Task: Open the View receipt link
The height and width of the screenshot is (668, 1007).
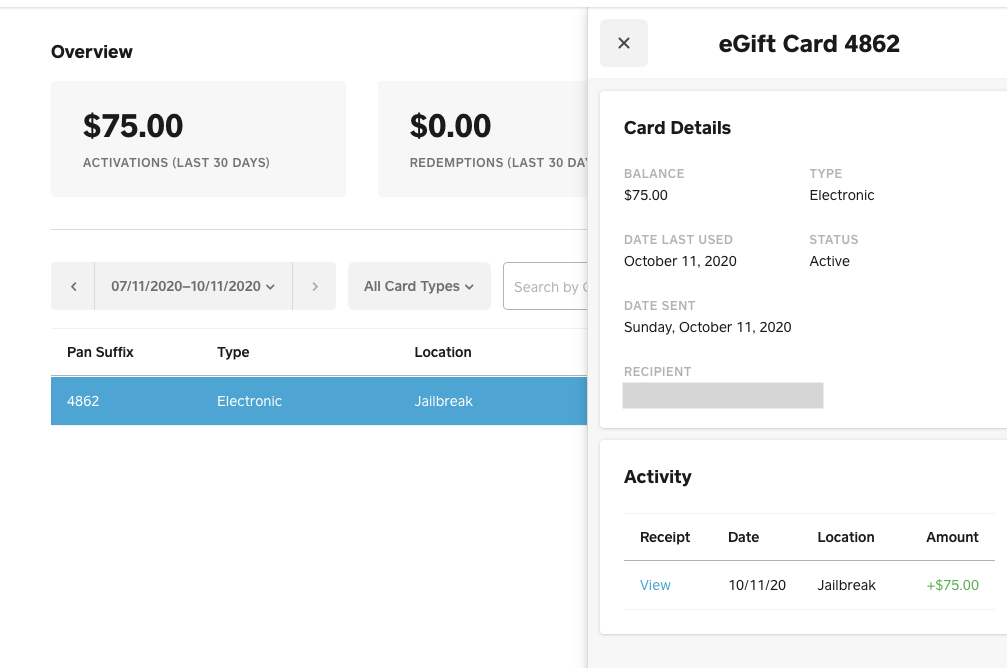Action: point(655,585)
